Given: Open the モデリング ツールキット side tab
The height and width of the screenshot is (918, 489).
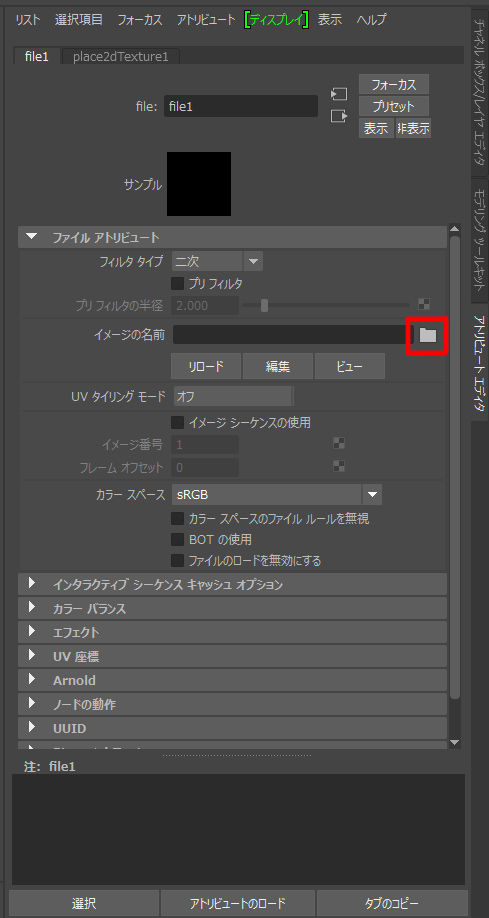Looking at the screenshot, I should point(479,238).
